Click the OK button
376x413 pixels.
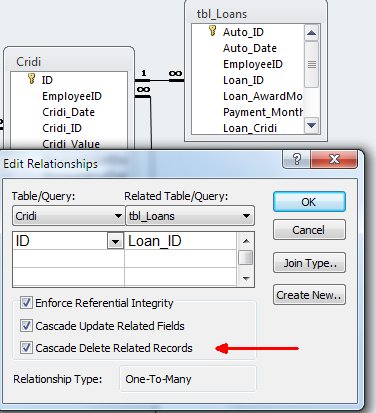[309, 202]
